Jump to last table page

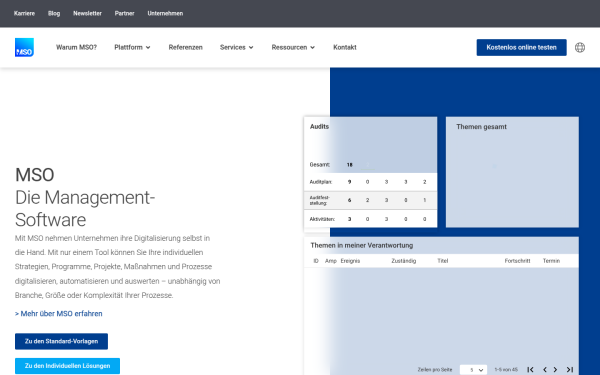569,369
